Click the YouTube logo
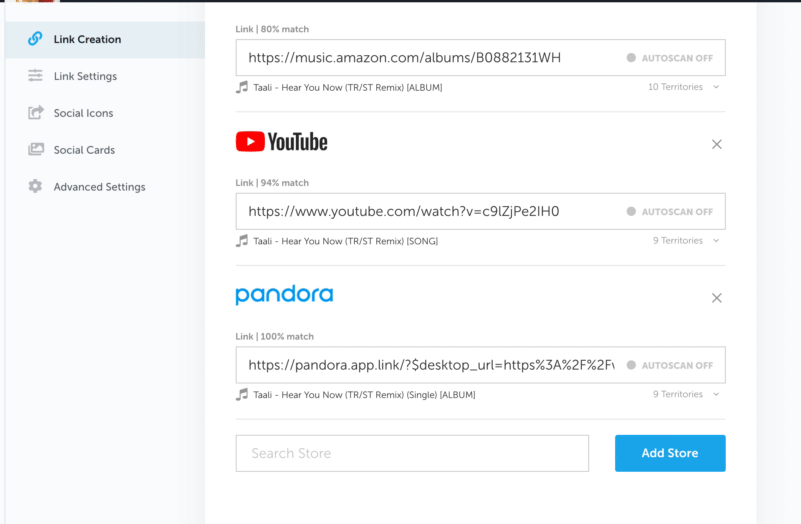The width and height of the screenshot is (801, 524). pyautogui.click(x=281, y=142)
